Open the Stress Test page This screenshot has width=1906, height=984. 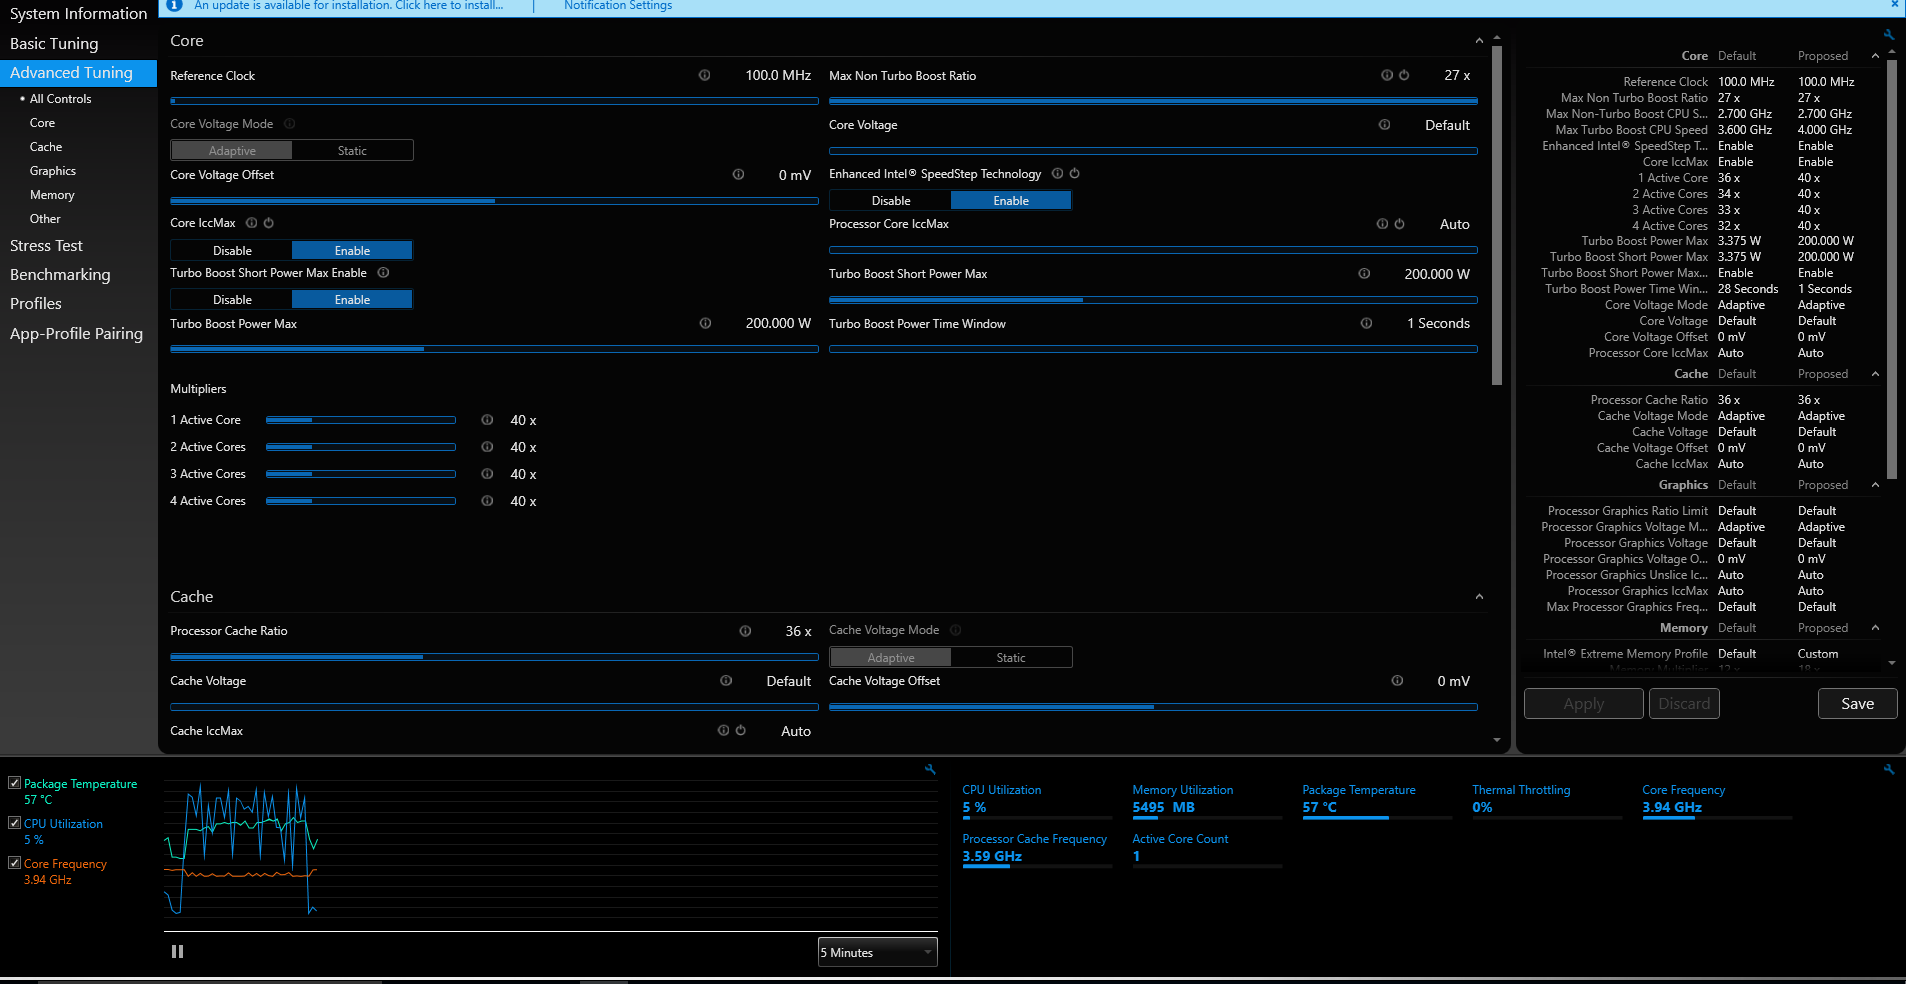click(x=46, y=246)
